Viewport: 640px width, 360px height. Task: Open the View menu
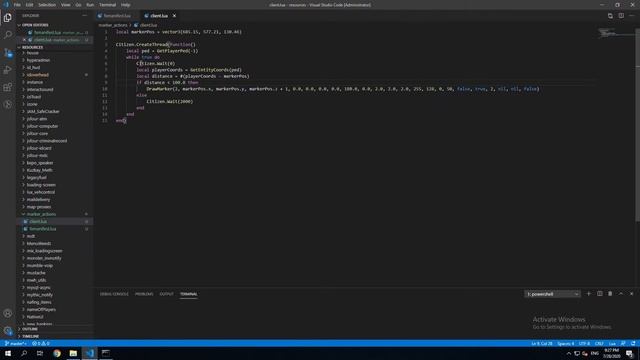(x=65, y=5)
